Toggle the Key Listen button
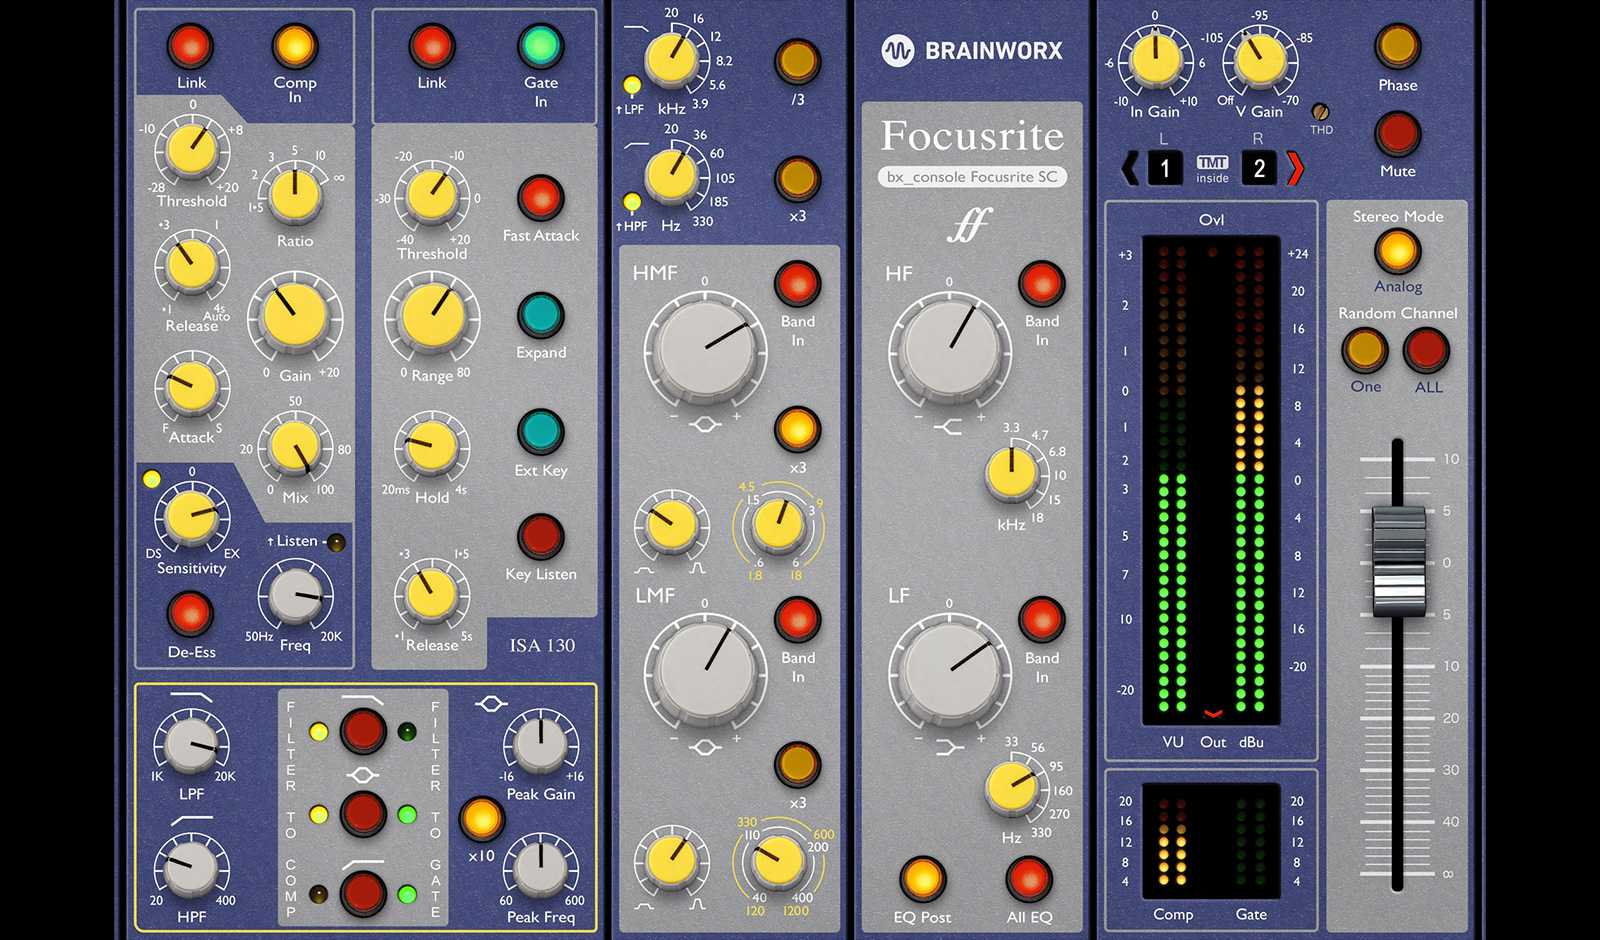Screen dimensions: 1600x940 click(x=540, y=536)
